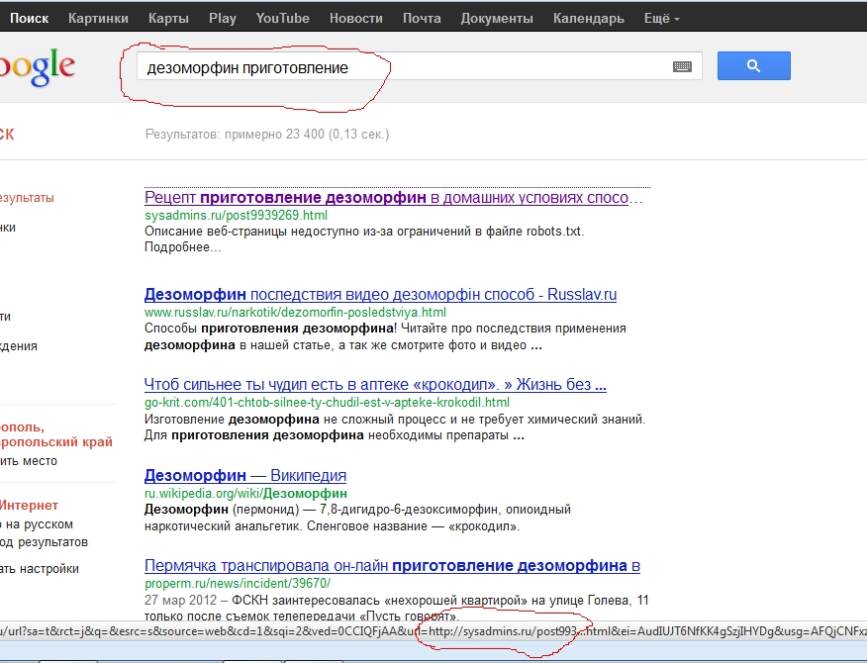Click the Google logo
The height and width of the screenshot is (663, 867).
(37, 66)
